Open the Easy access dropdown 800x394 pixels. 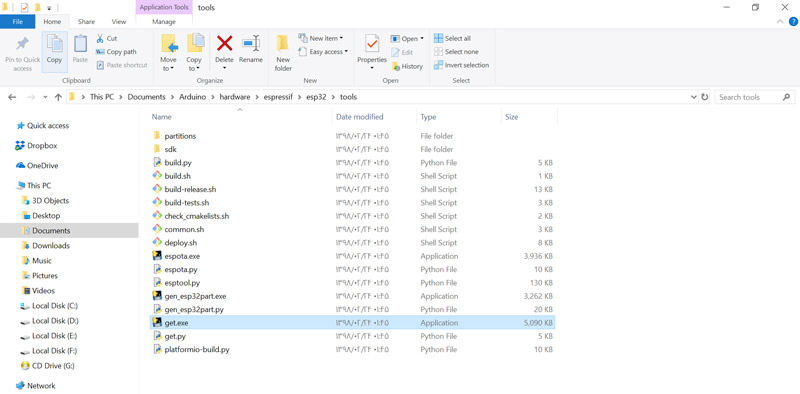tap(323, 52)
